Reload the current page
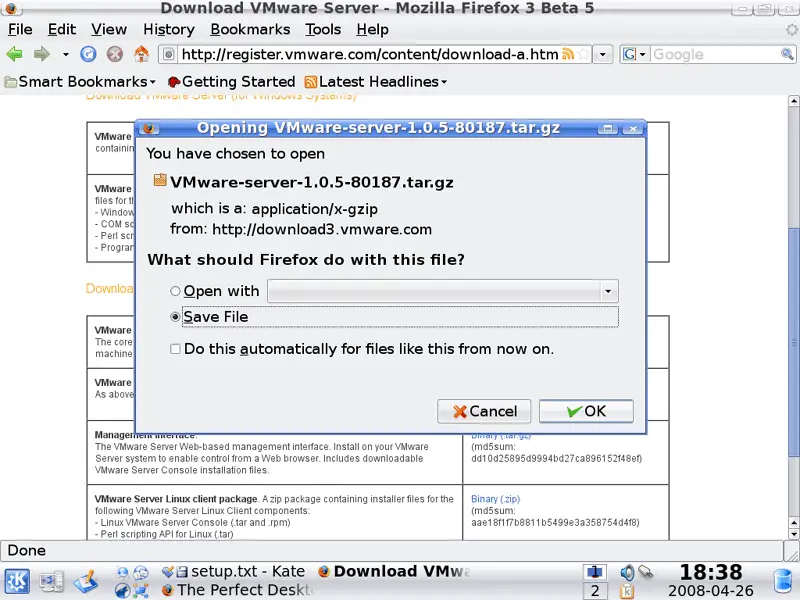This screenshot has width=800, height=600. point(88,54)
